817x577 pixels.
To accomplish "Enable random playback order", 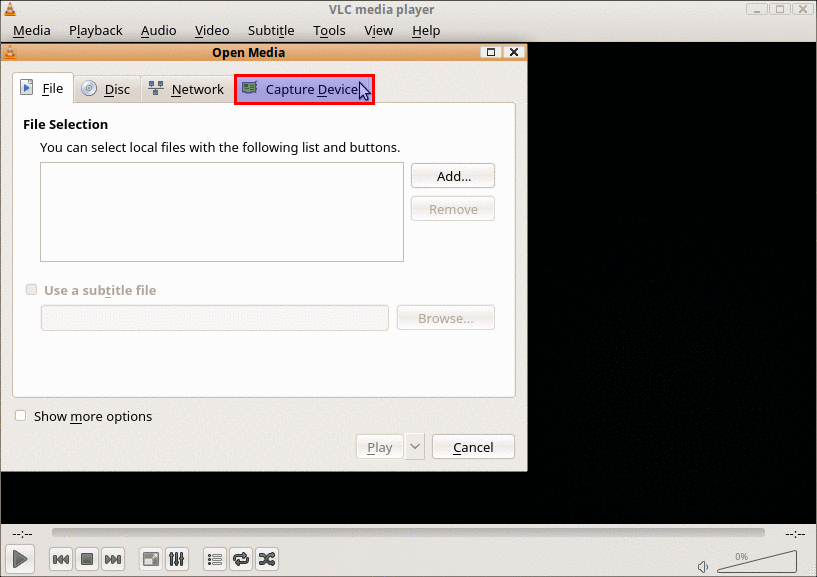I will [266, 559].
